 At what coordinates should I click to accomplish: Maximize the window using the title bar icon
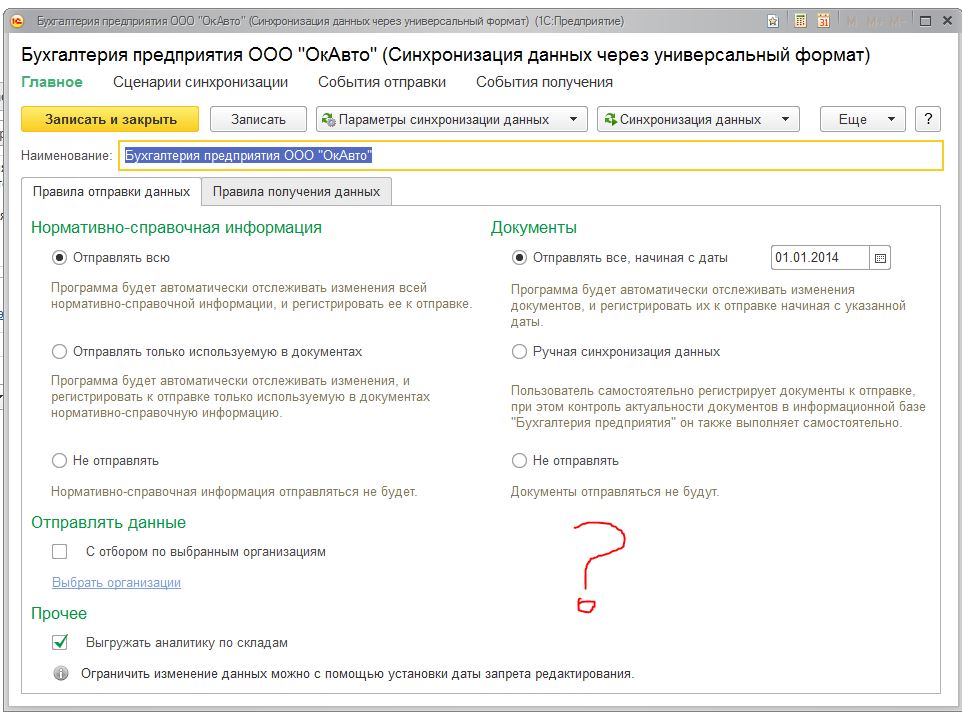pyautogui.click(x=927, y=20)
